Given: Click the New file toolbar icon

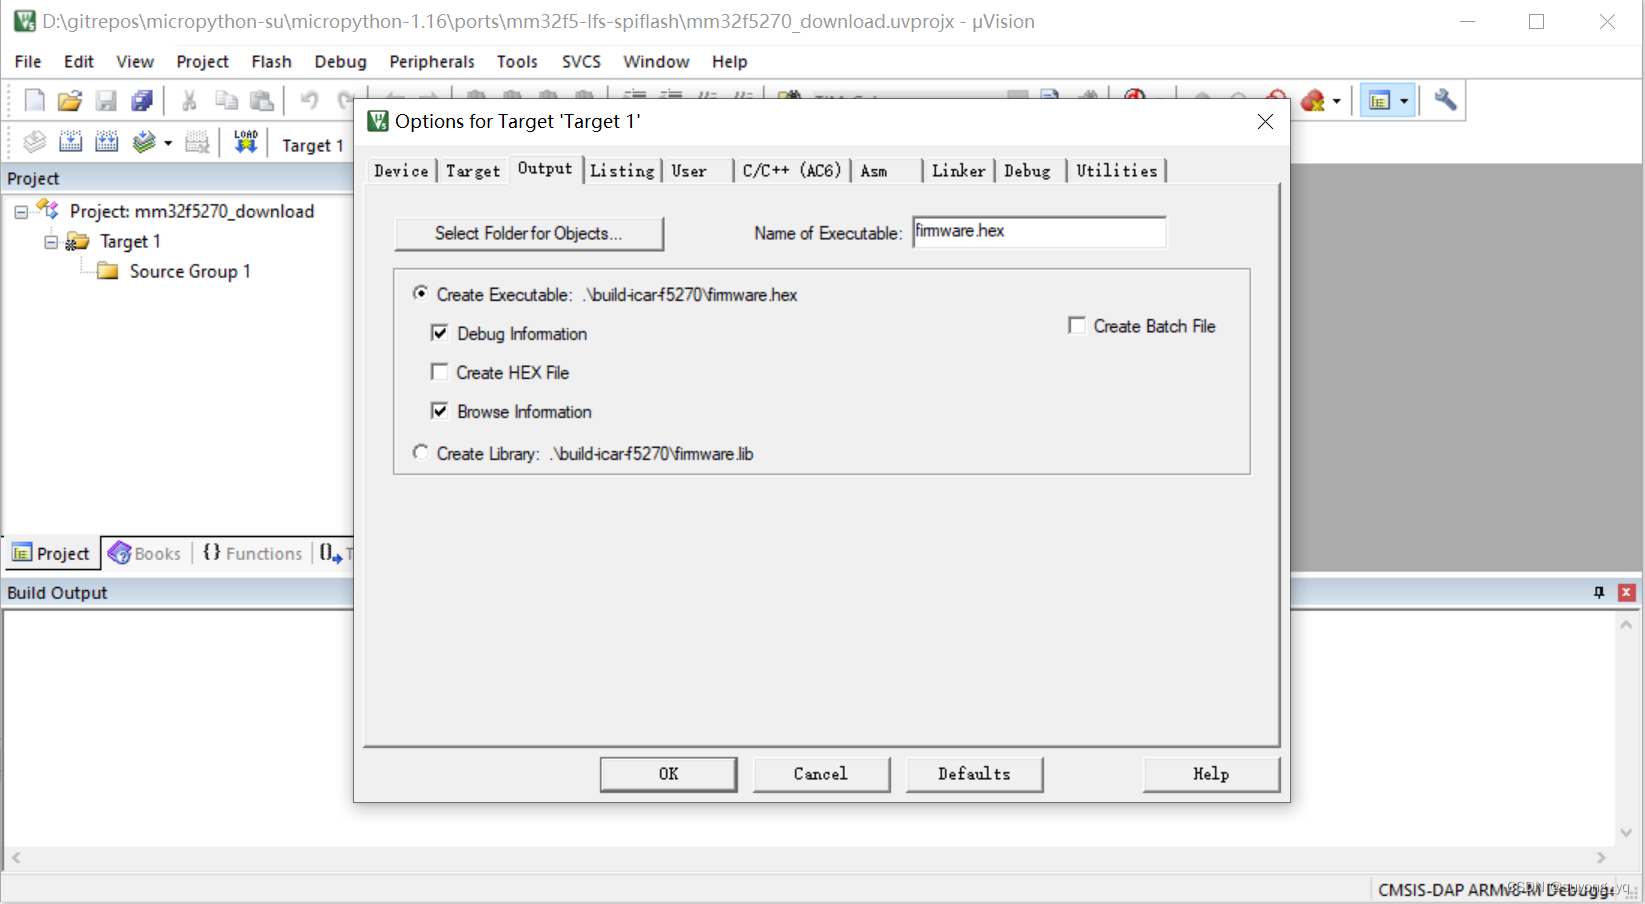Looking at the screenshot, I should [34, 100].
